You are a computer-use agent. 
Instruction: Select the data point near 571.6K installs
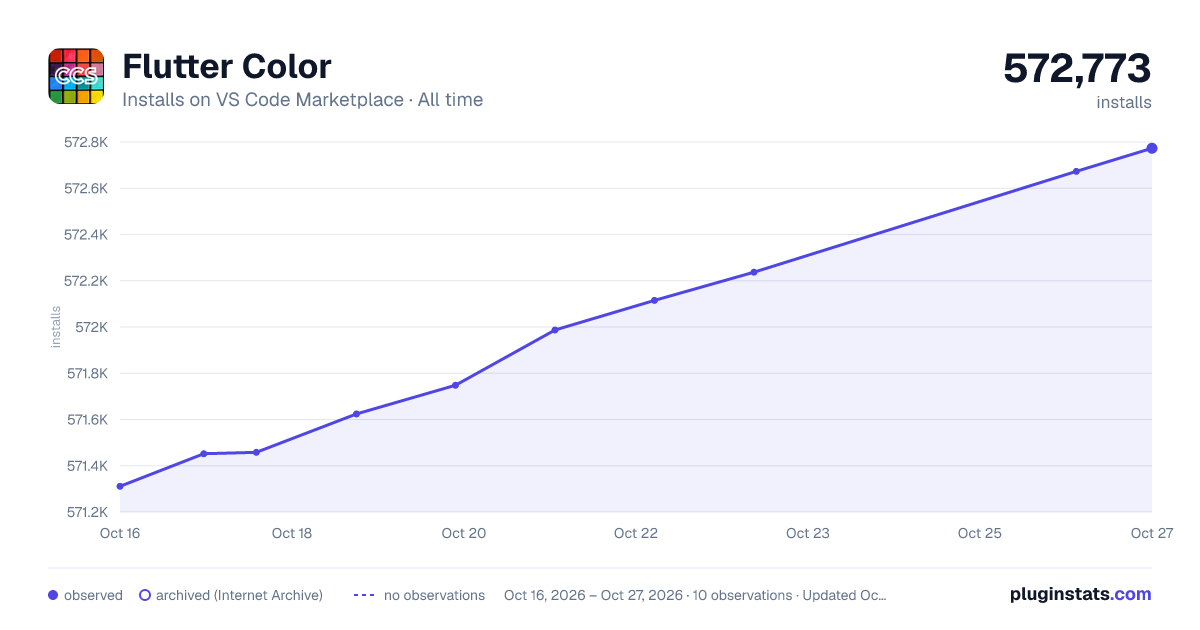coord(356,414)
